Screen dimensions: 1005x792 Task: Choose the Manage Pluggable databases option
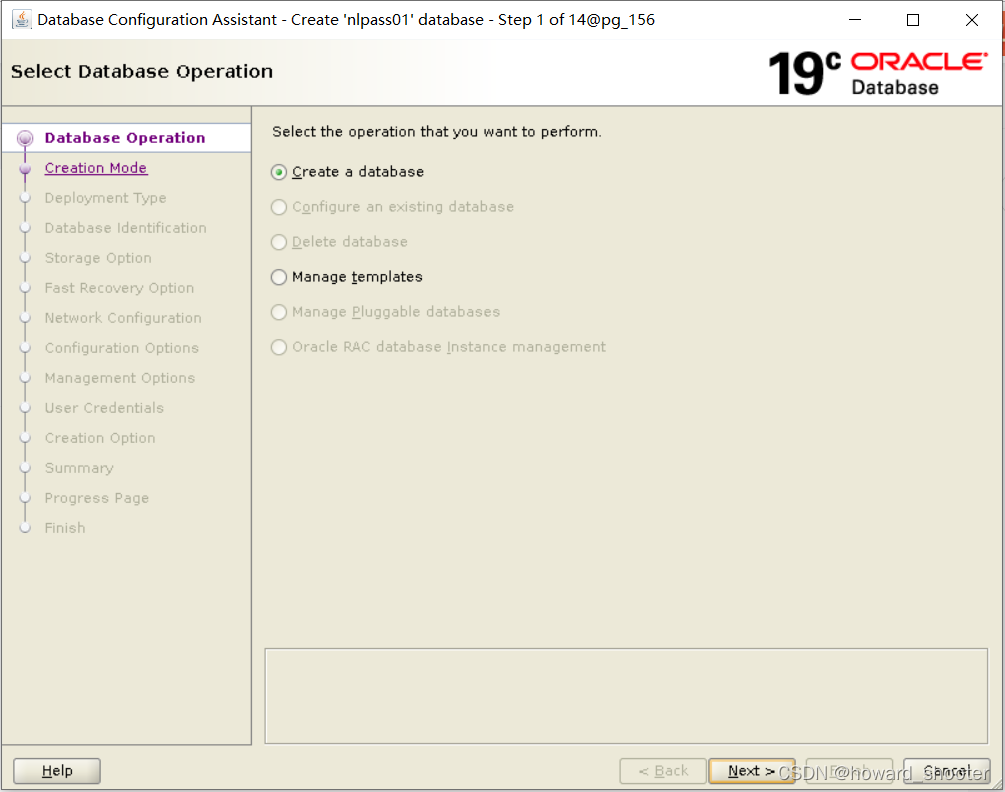click(279, 312)
